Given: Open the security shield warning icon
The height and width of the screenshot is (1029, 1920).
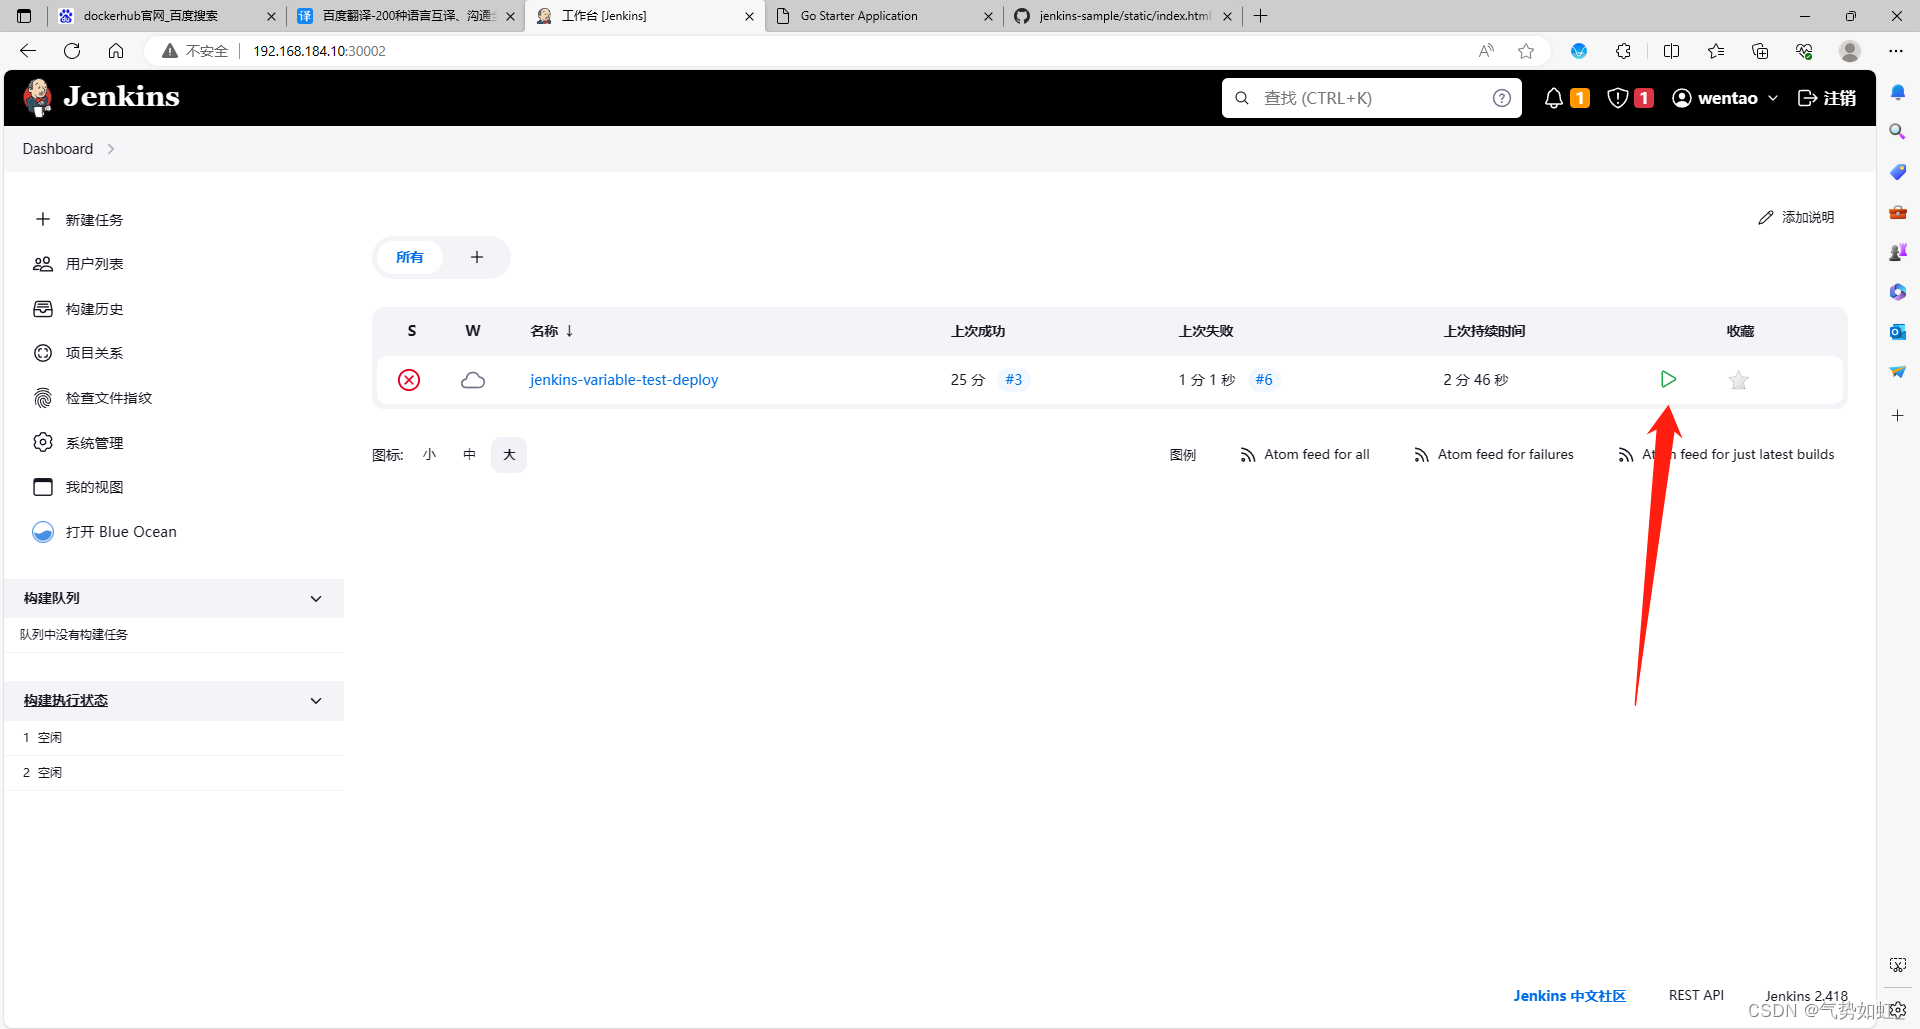Looking at the screenshot, I should point(1618,98).
